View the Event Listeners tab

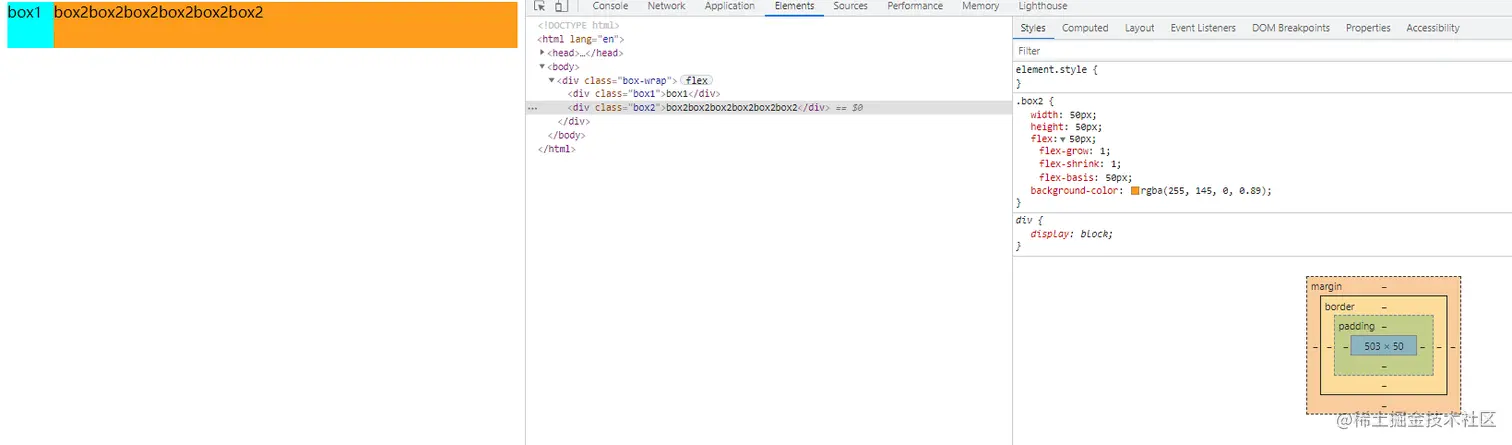[x=1203, y=28]
